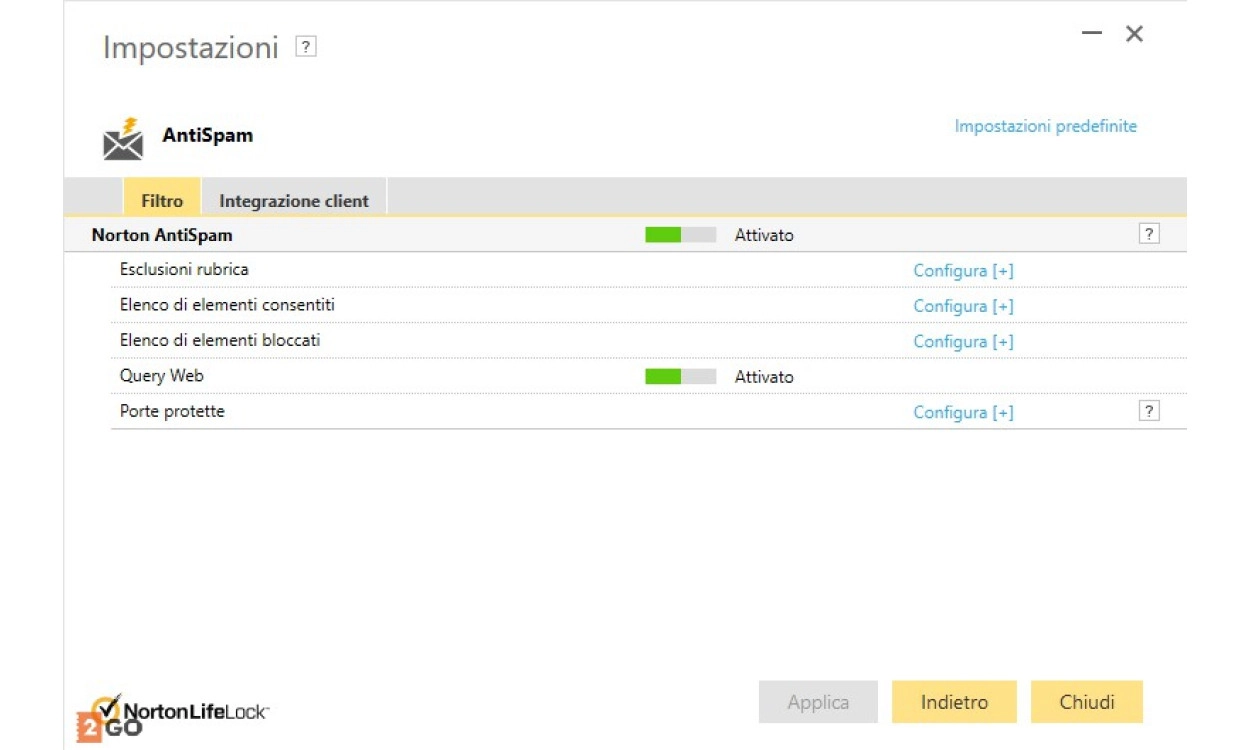Minimize the Impostazioni window
Screen dimensions: 1250x750
pyautogui.click(x=1091, y=34)
